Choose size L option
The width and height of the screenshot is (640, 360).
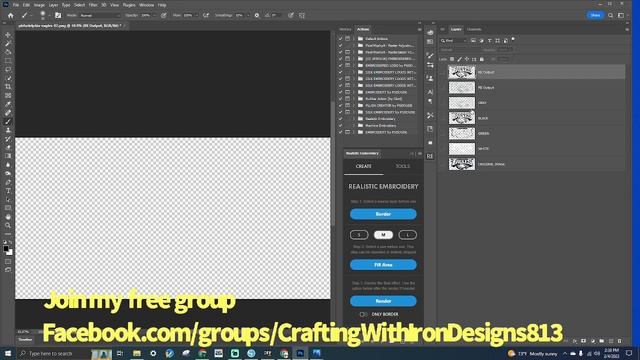point(407,235)
